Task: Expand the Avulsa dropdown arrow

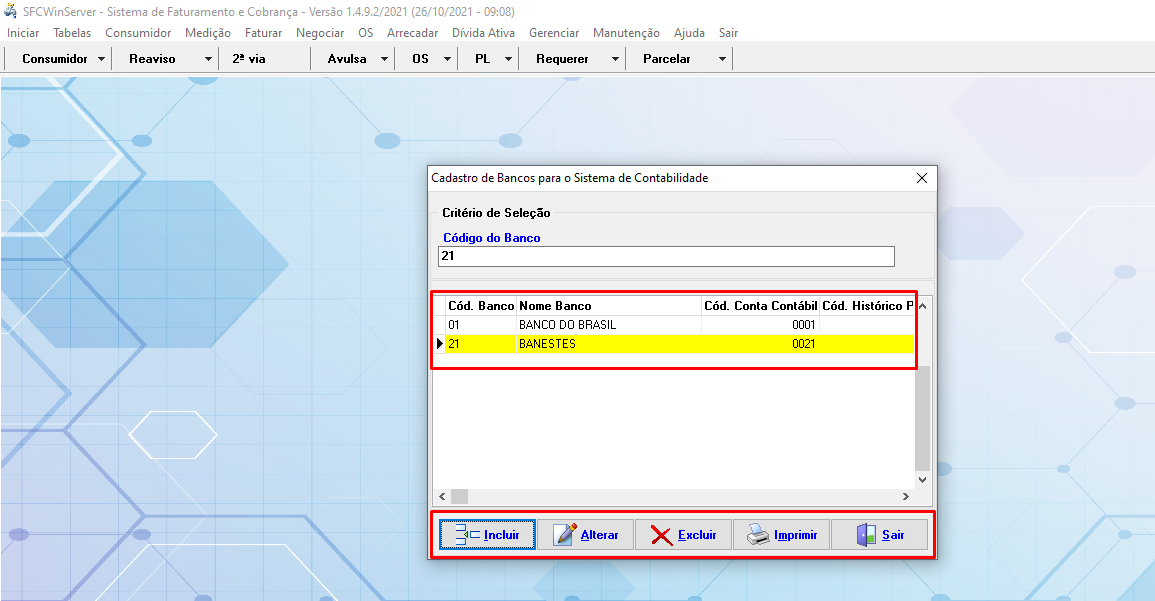Action: pyautogui.click(x=385, y=59)
